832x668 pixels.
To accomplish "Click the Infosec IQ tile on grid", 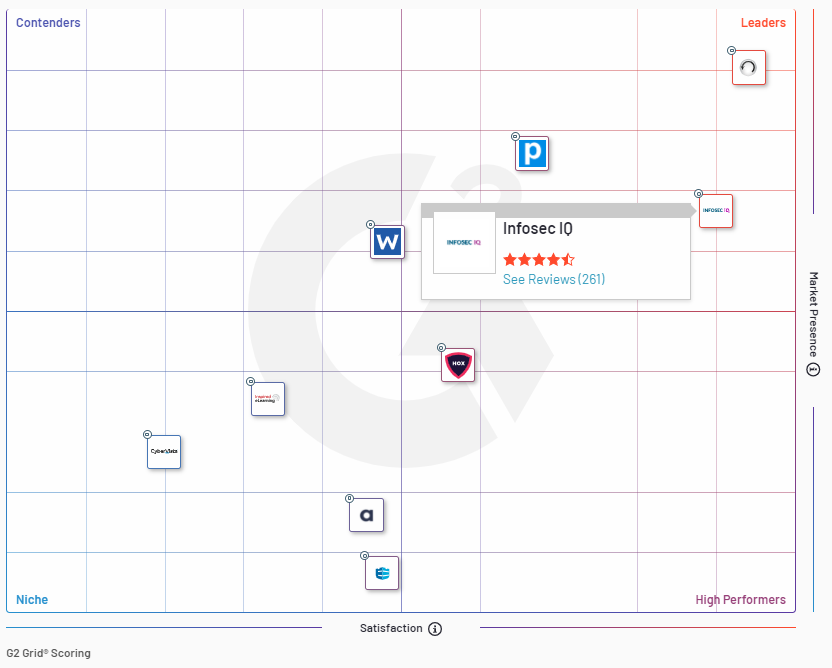I will tap(715, 211).
